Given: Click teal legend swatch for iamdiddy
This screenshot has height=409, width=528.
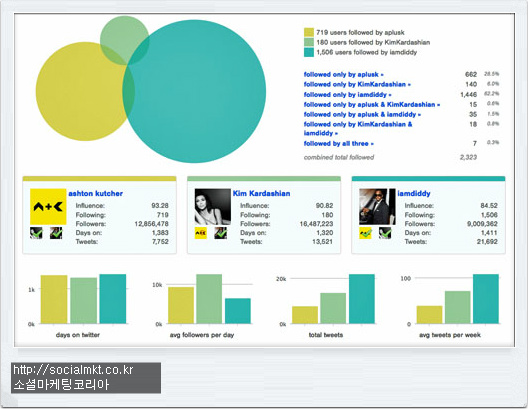Looking at the screenshot, I should [309, 52].
